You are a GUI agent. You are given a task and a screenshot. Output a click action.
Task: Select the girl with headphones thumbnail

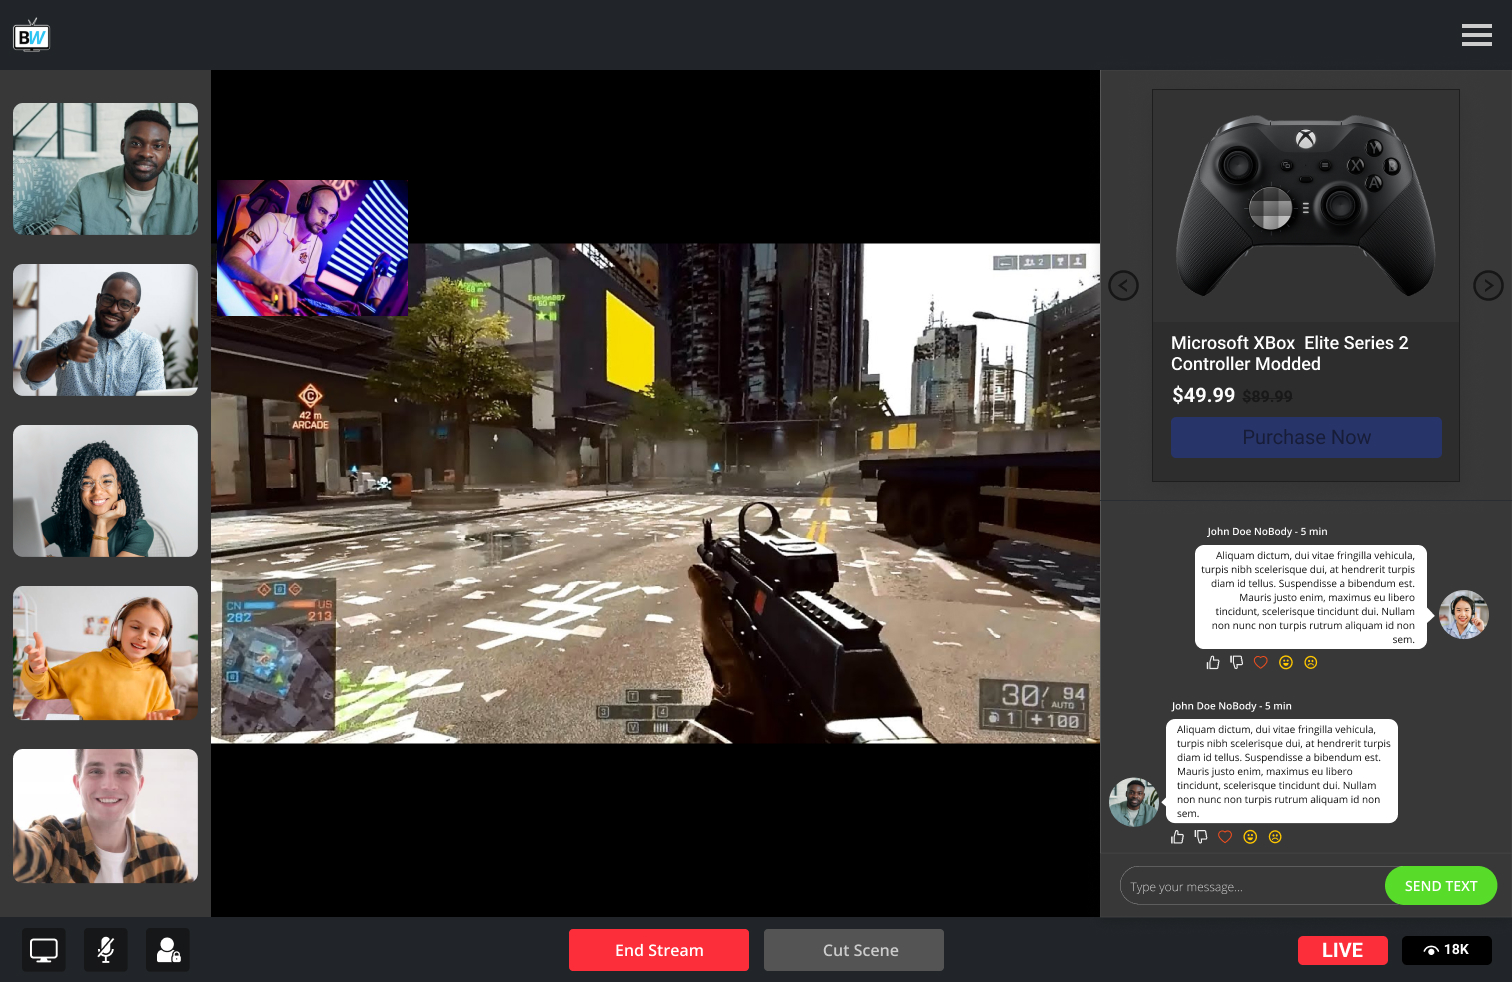click(105, 653)
